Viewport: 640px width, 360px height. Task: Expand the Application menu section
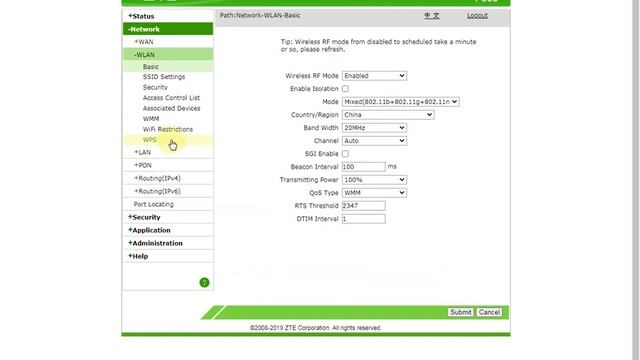[x=168, y=230]
